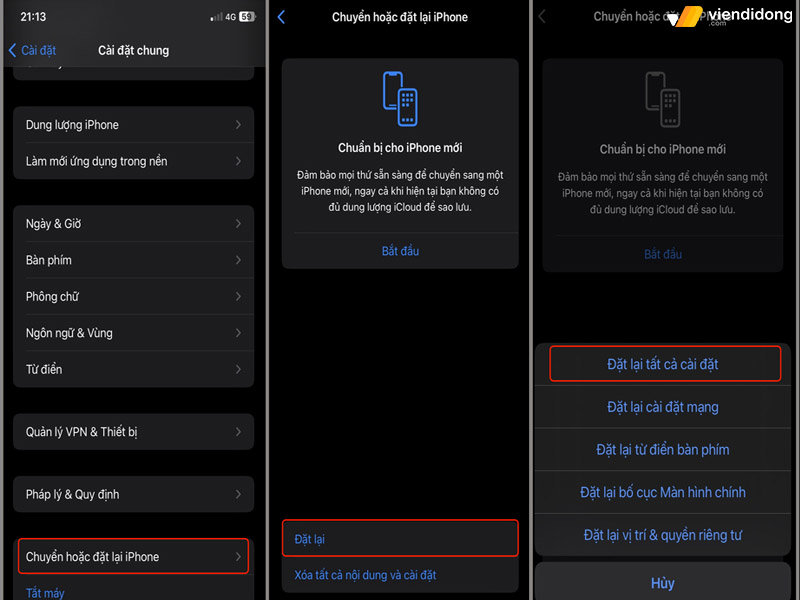The image size is (800, 600).
Task: Tap chevron on Làm mới ứng dụng row
Action: tap(238, 161)
